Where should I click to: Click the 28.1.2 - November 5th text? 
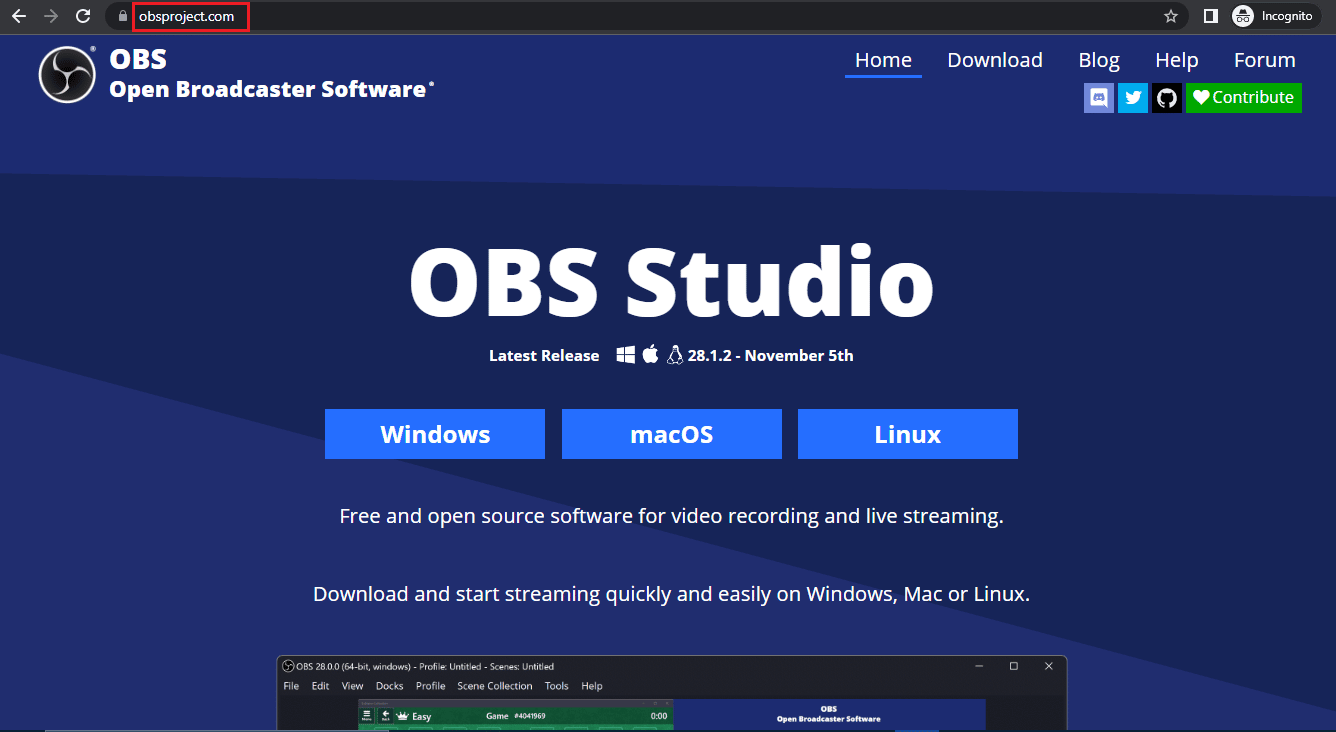pos(771,356)
